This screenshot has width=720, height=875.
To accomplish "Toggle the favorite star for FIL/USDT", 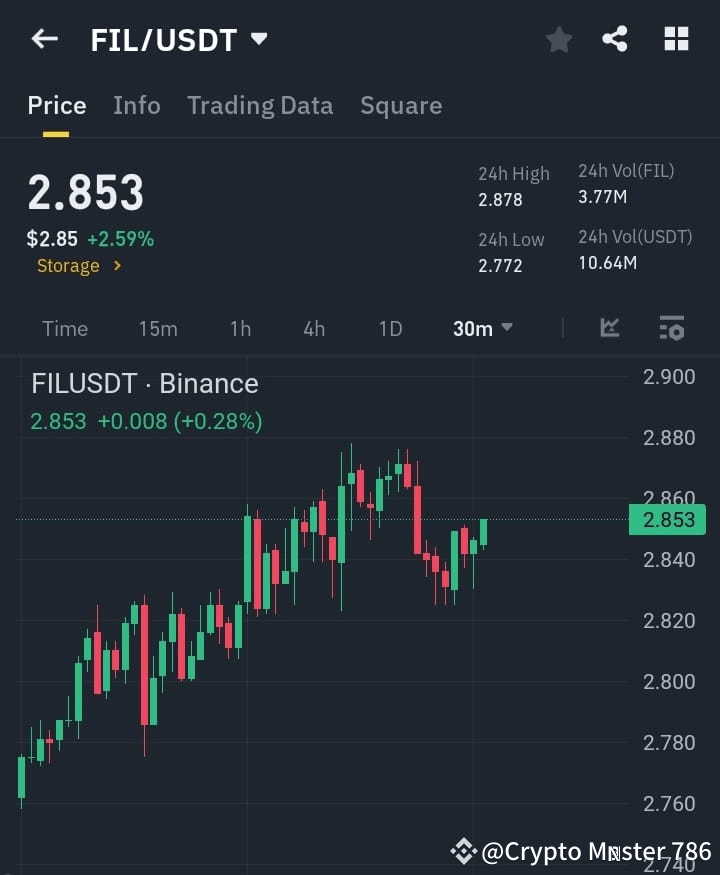I will pos(558,40).
